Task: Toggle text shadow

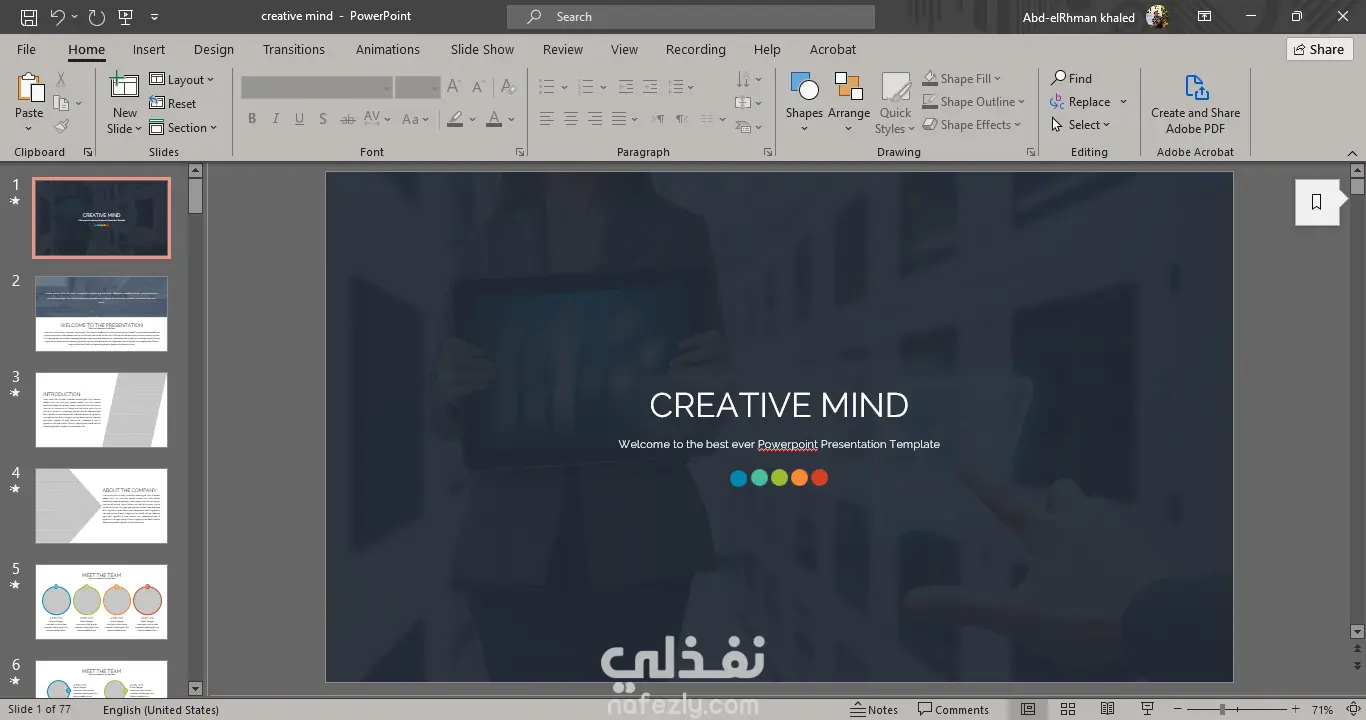Action: coord(323,119)
